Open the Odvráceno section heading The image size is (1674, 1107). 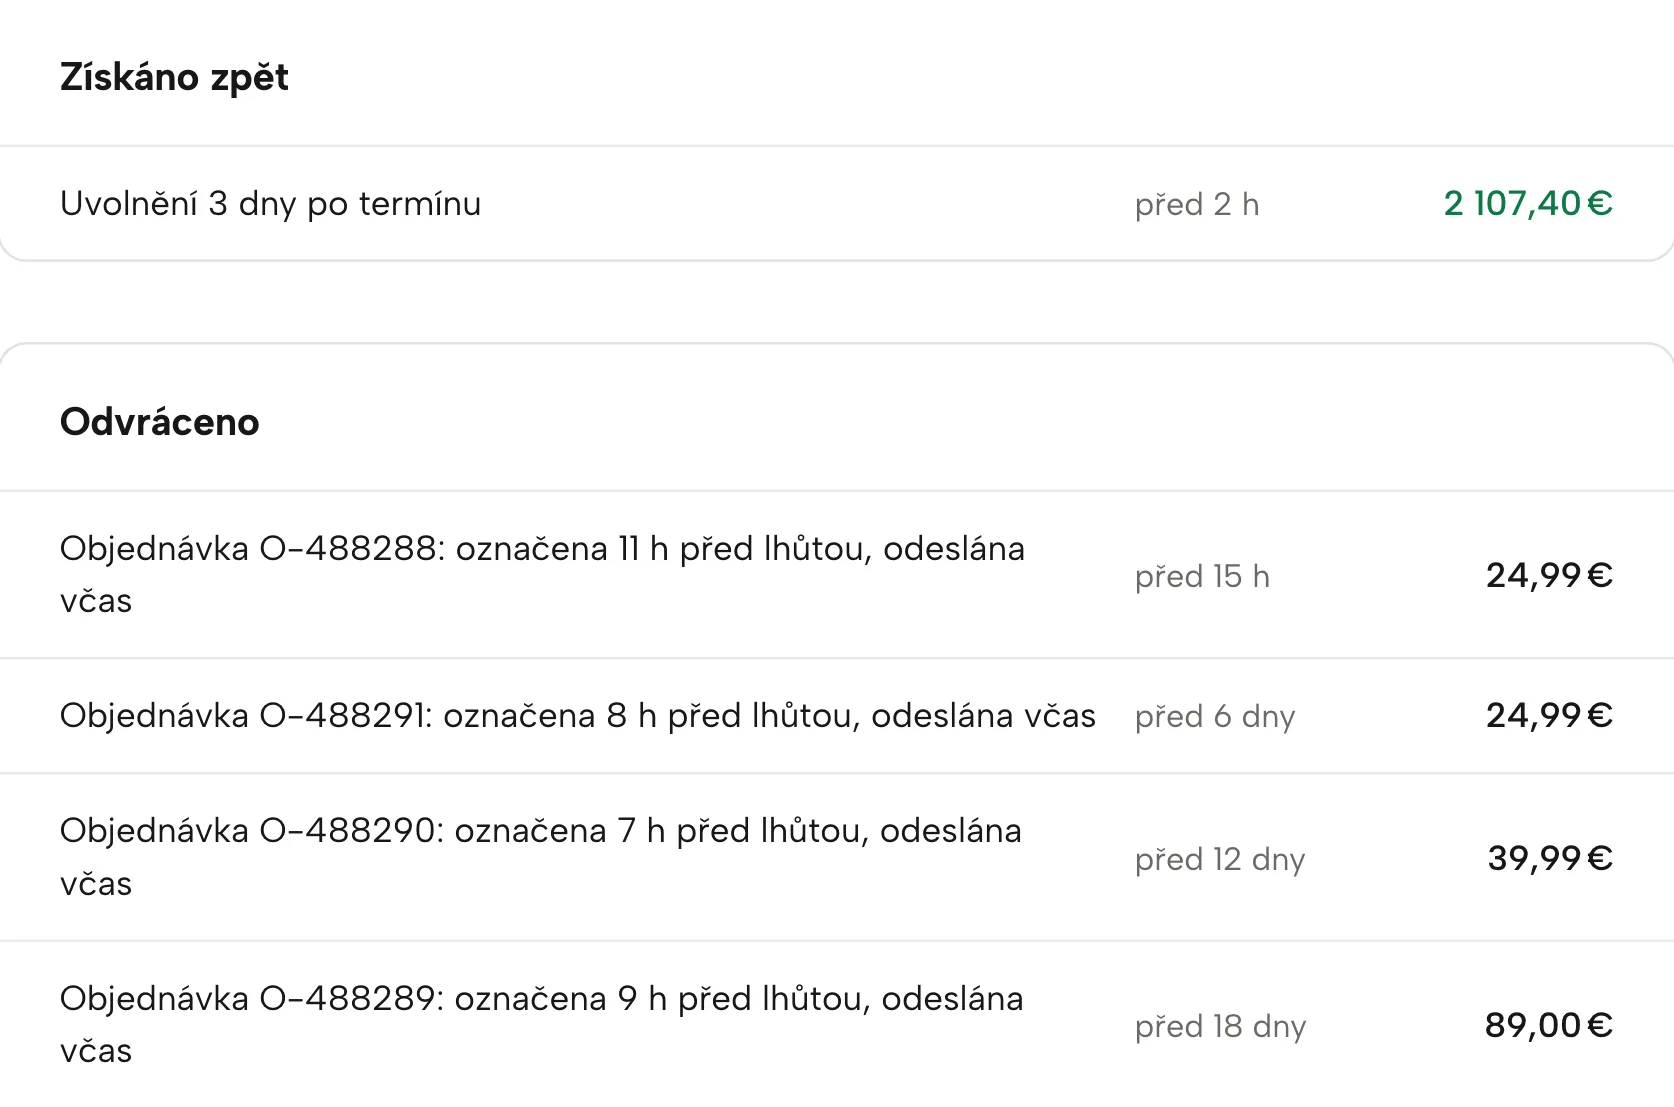point(160,422)
